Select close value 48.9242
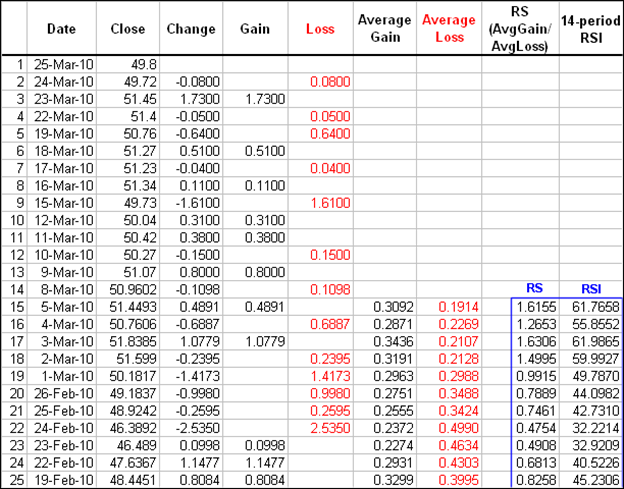Image resolution: width=624 pixels, height=489 pixels. tap(133, 411)
